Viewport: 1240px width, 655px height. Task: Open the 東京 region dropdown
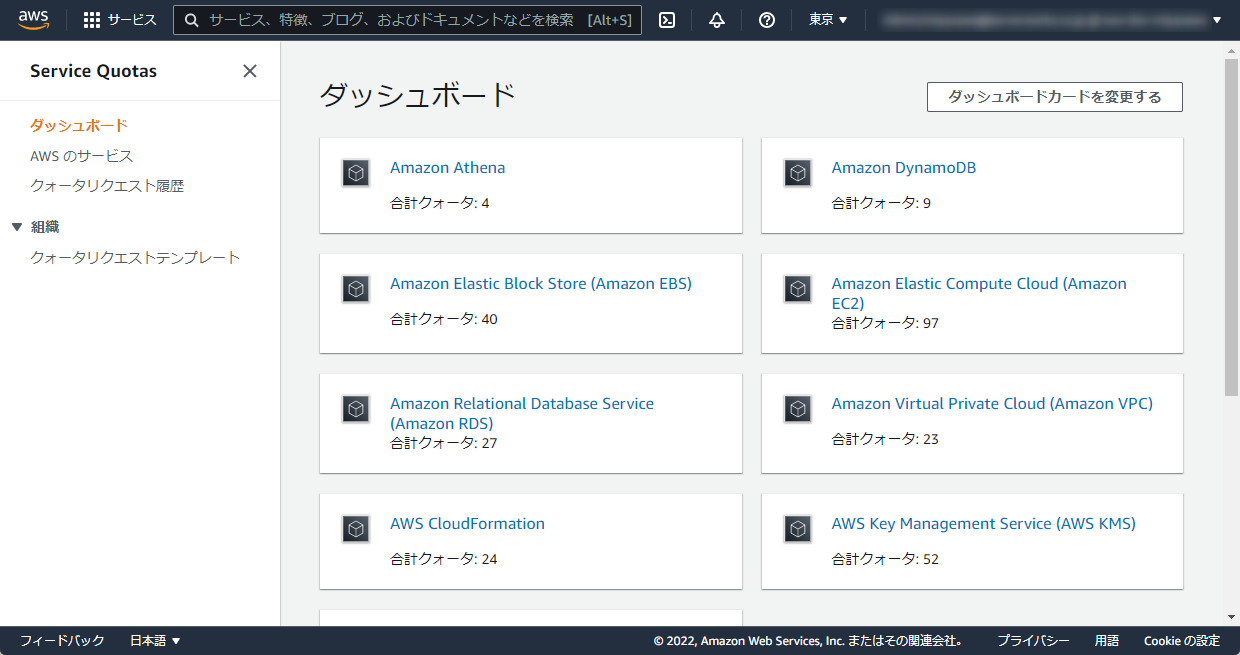coord(828,20)
